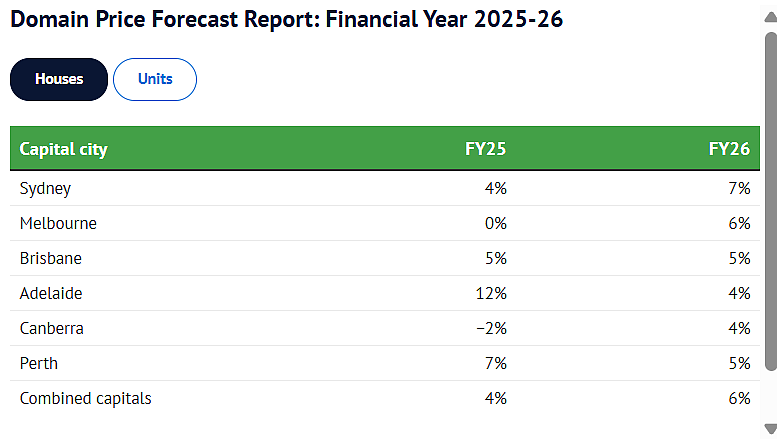Click the scrollbar down arrow

pos(771,429)
